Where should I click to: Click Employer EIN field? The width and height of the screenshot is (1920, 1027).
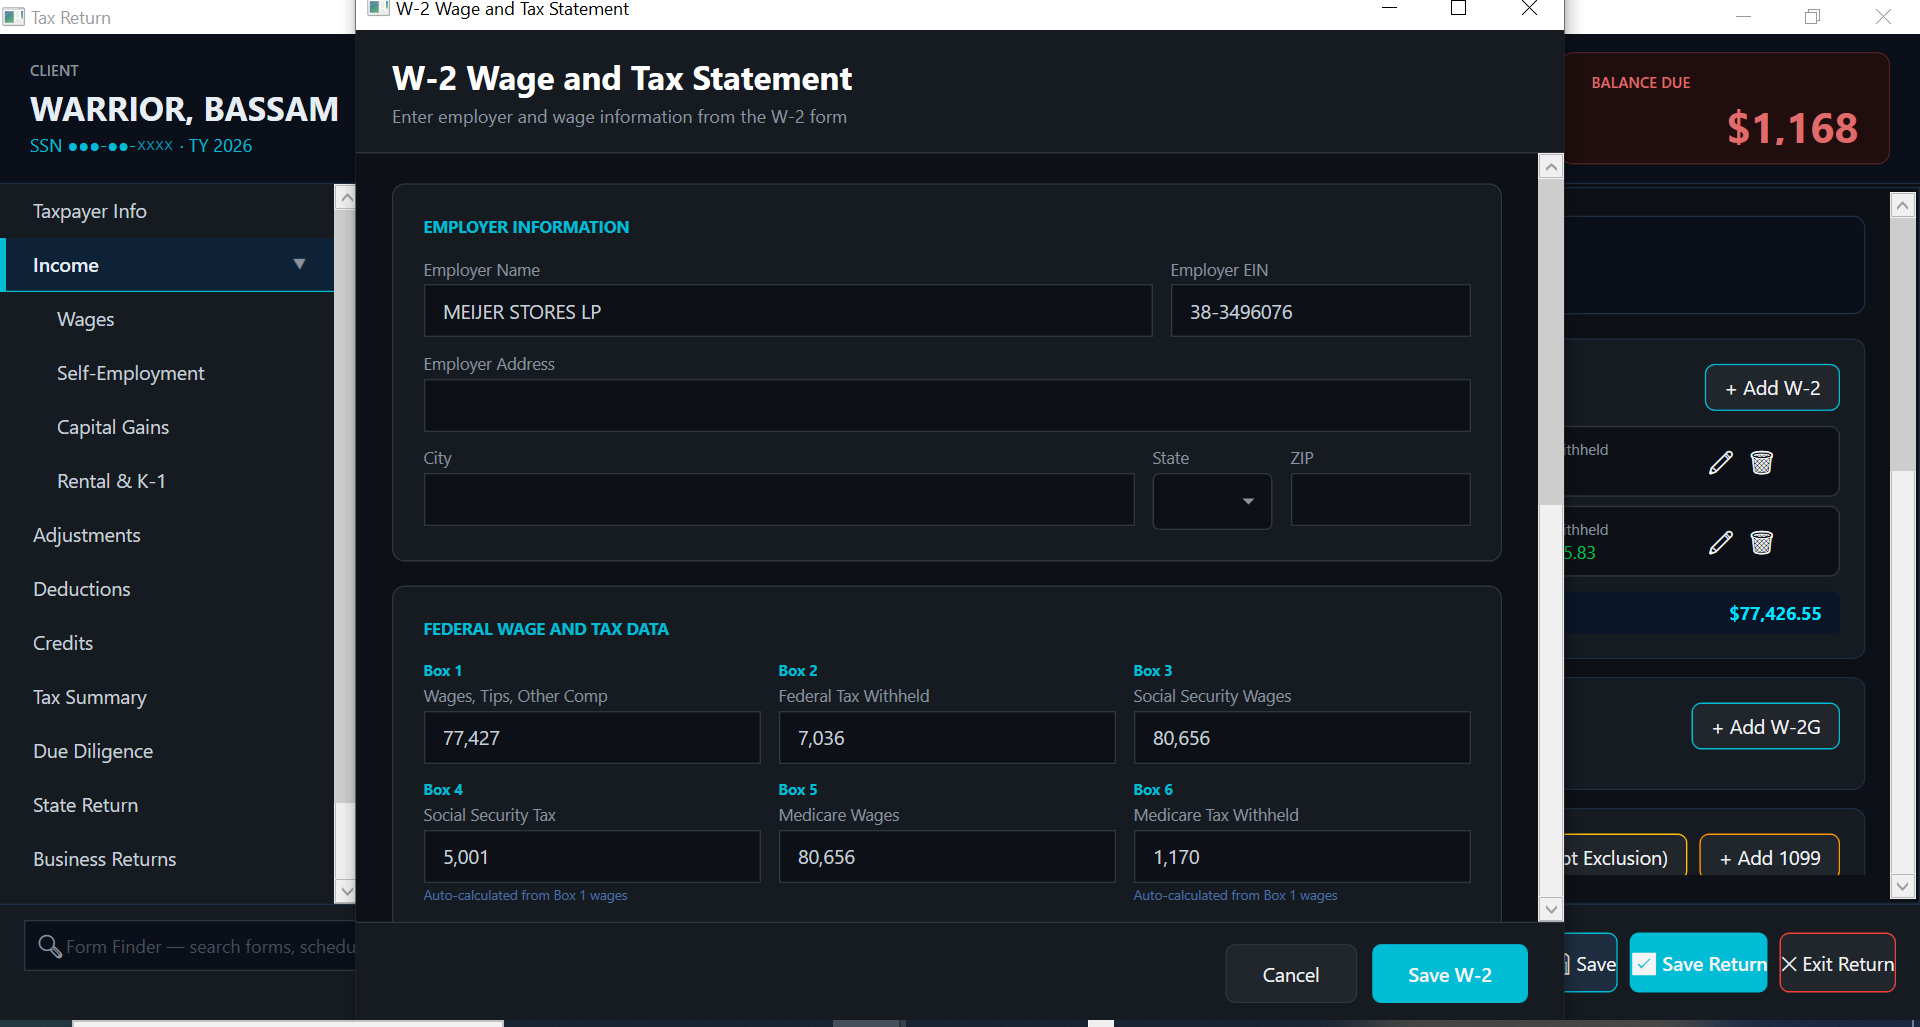click(x=1320, y=312)
